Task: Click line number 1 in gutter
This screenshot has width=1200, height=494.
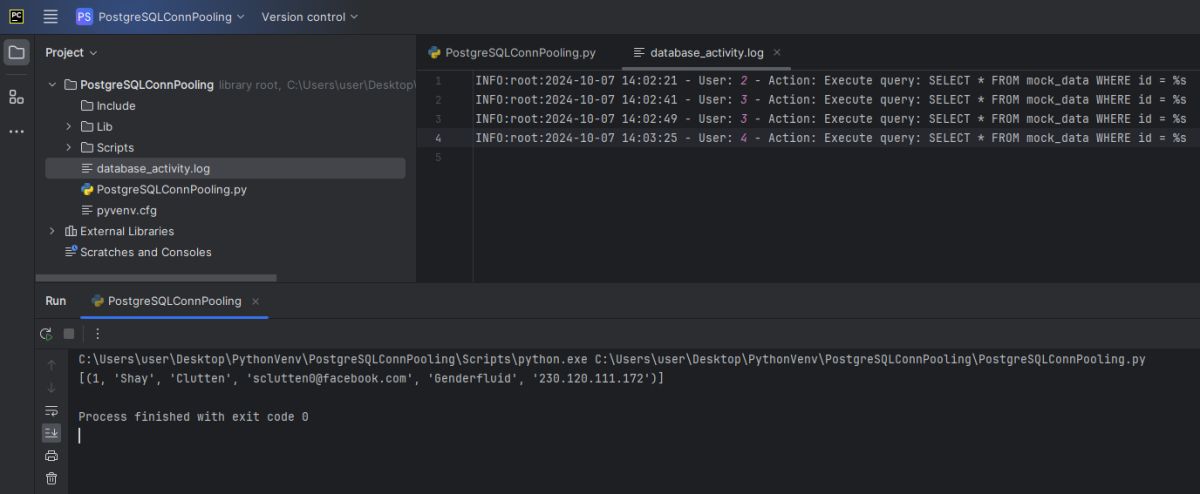Action: (438, 80)
